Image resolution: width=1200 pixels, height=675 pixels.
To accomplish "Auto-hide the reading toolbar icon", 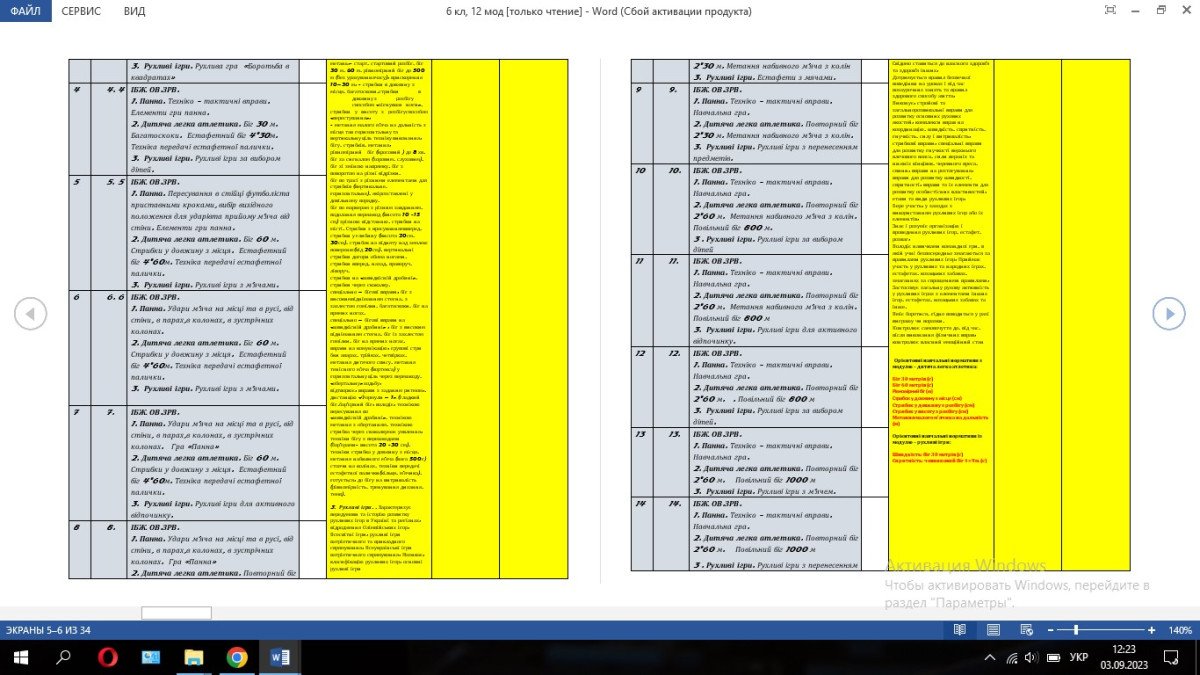I will (1110, 10).
